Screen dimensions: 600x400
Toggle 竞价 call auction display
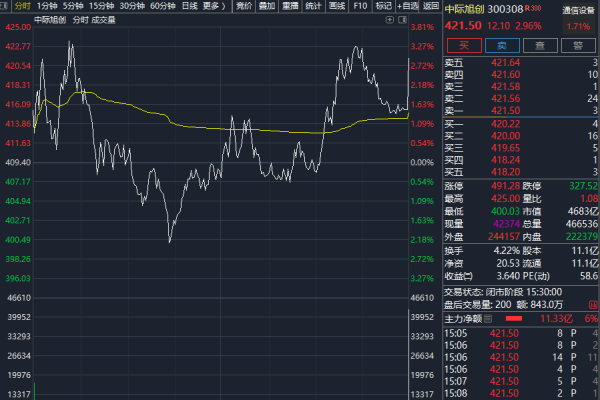point(244,6)
